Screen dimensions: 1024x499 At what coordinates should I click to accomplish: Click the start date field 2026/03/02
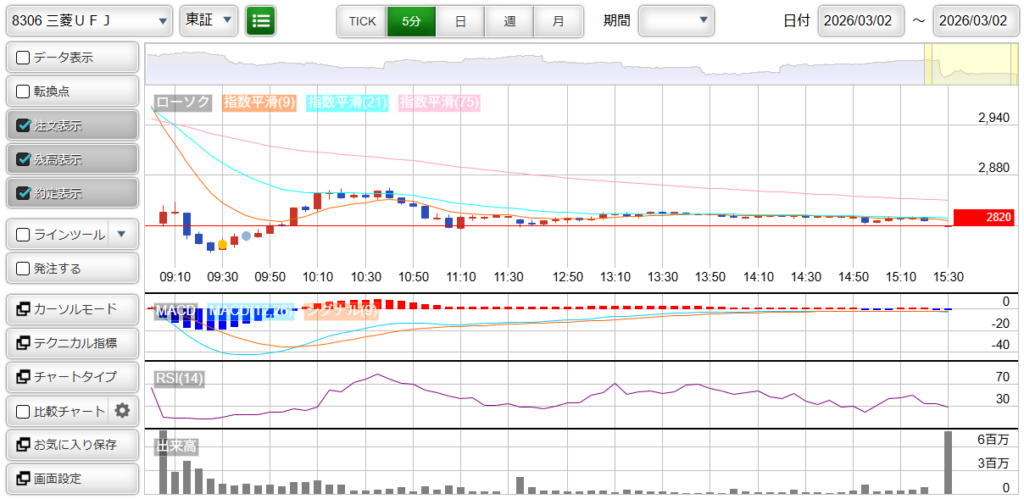point(860,20)
